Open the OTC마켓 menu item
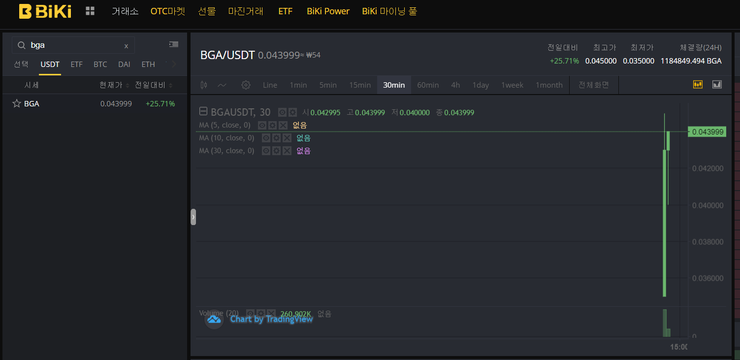Screen dimensions: 740x360 pos(168,11)
